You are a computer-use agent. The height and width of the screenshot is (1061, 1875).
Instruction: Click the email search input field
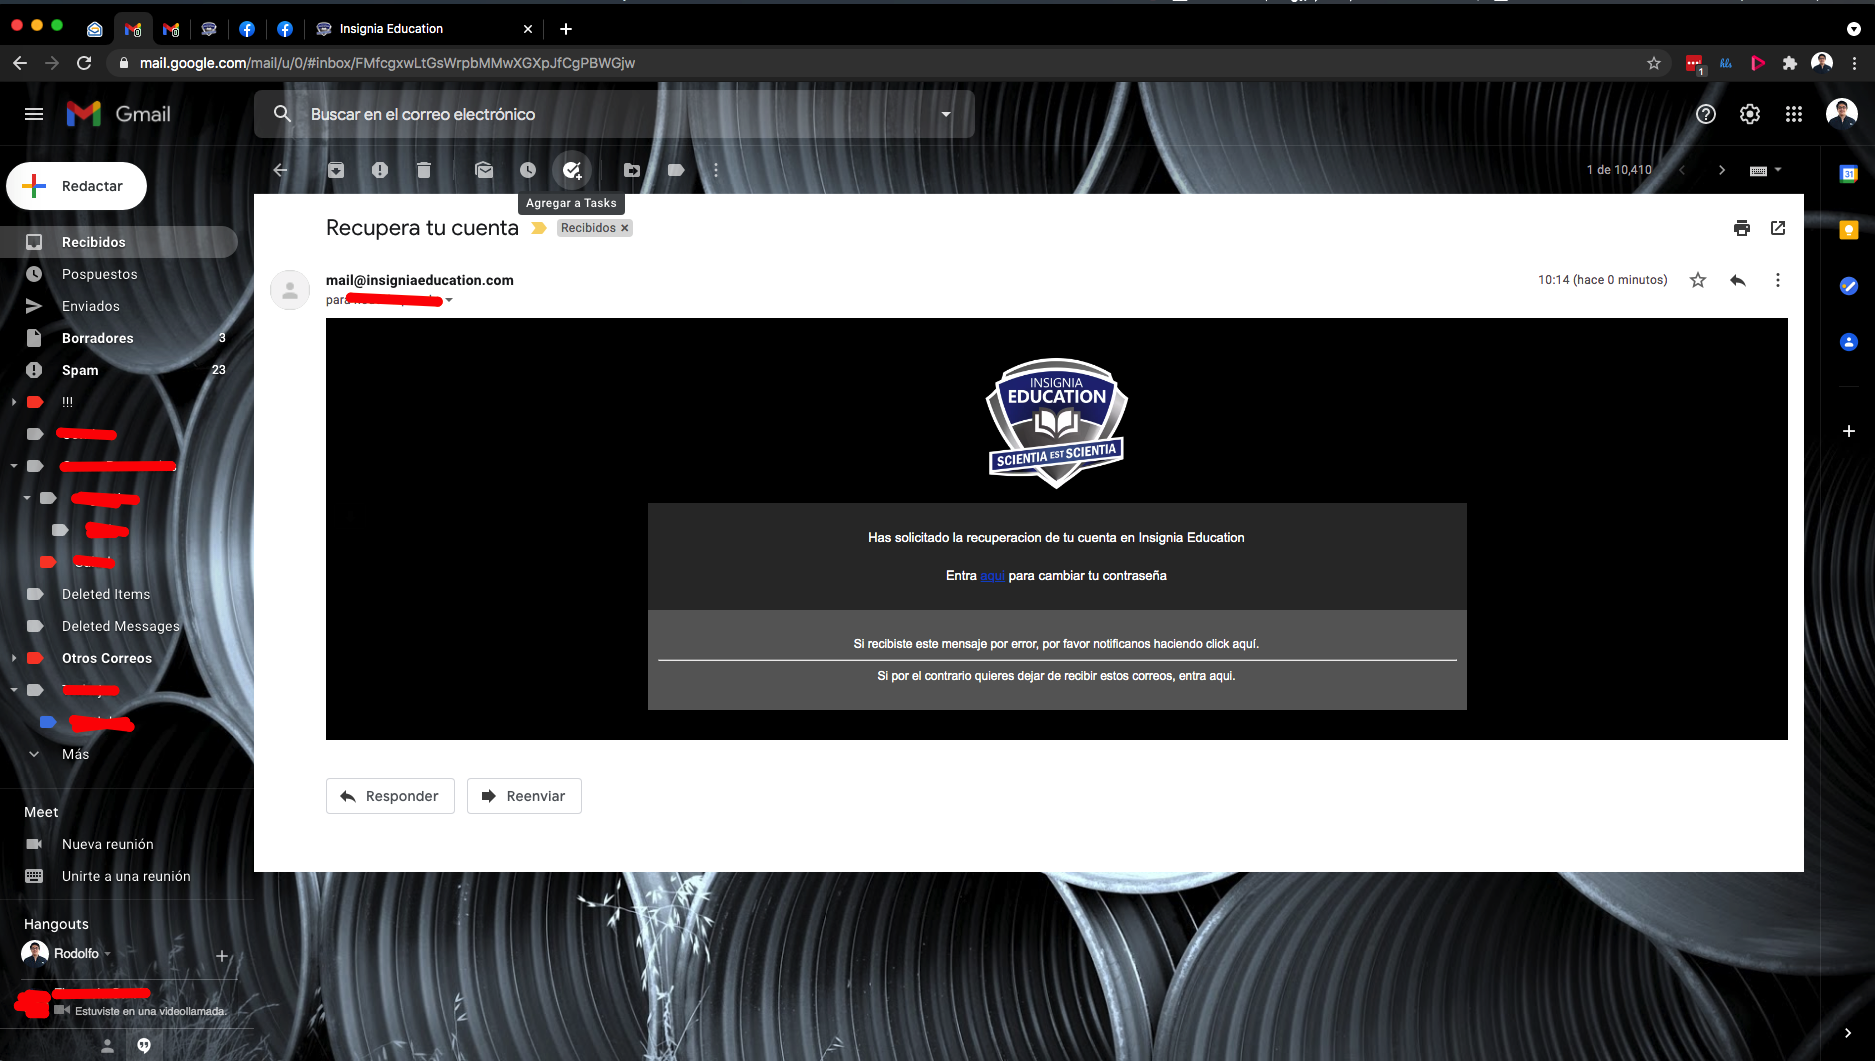click(600, 114)
